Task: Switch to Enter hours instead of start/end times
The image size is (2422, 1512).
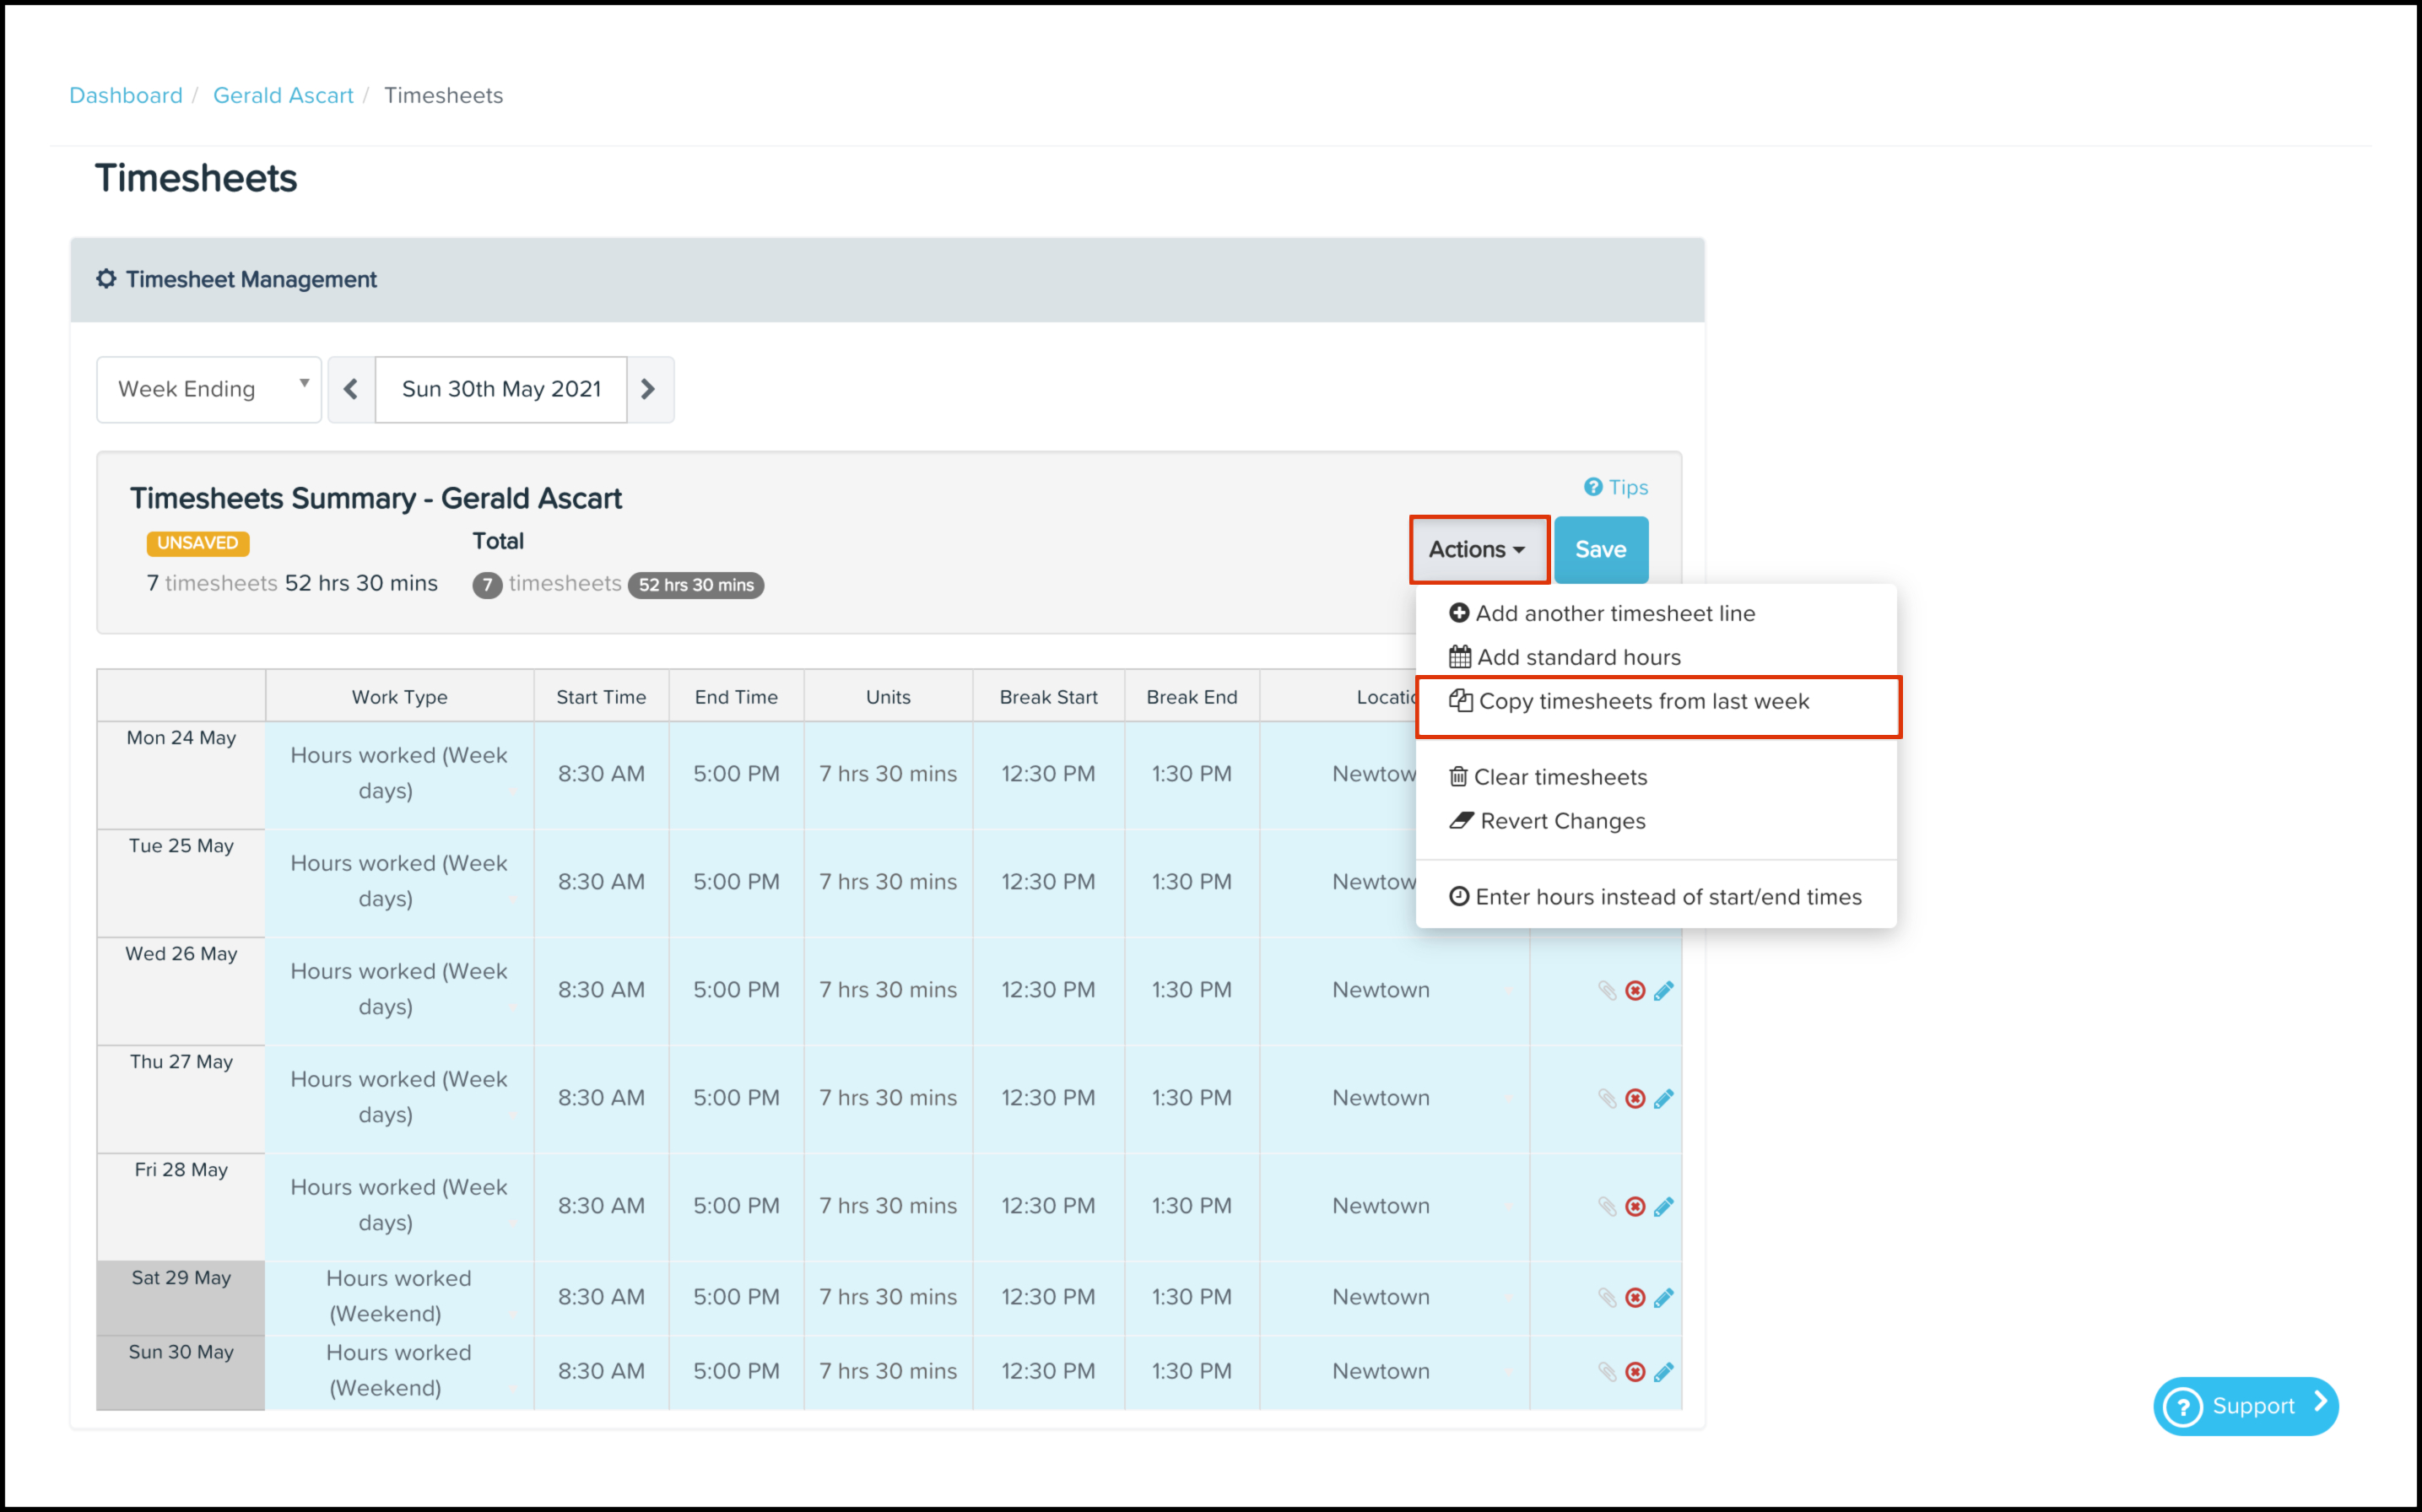Action: click(x=1667, y=897)
